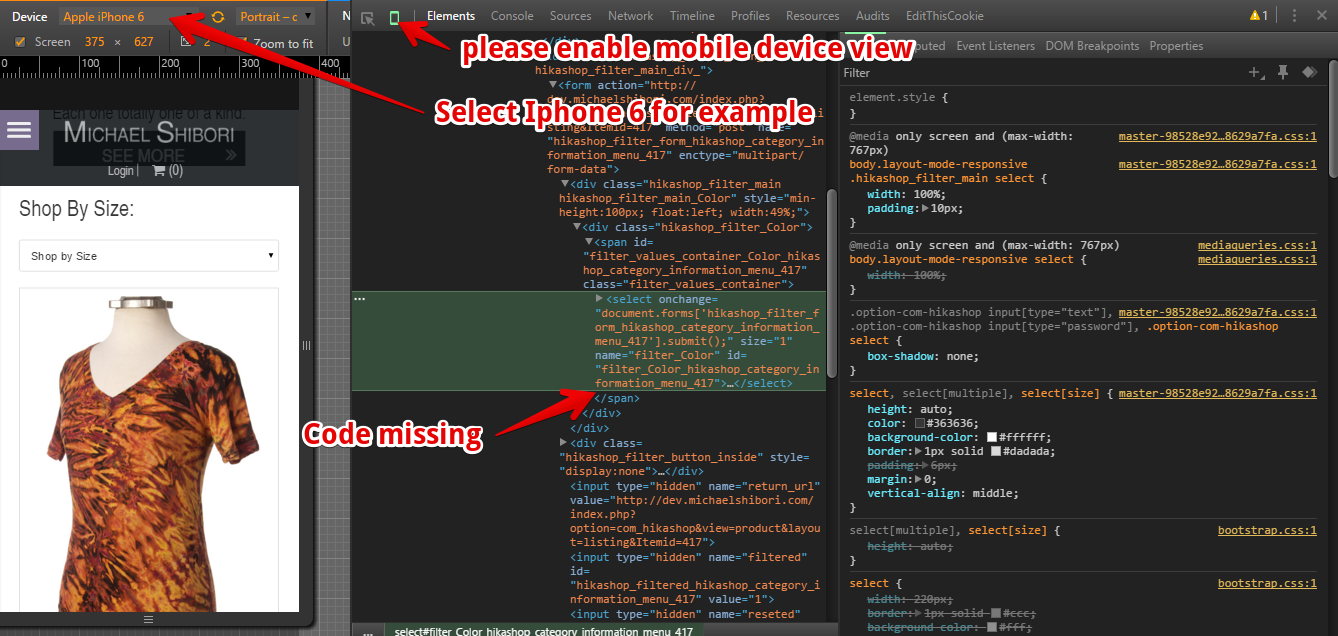Viewport: 1338px width, 636px height.
Task: Open the Sources tab
Action: (571, 16)
